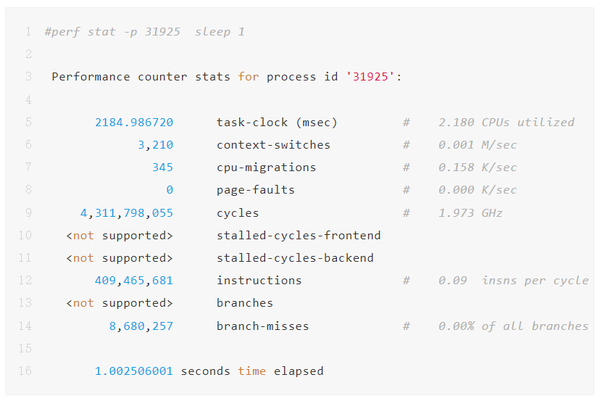Click the perf stat command on line 1
This screenshot has height=401, width=600.
[145, 32]
